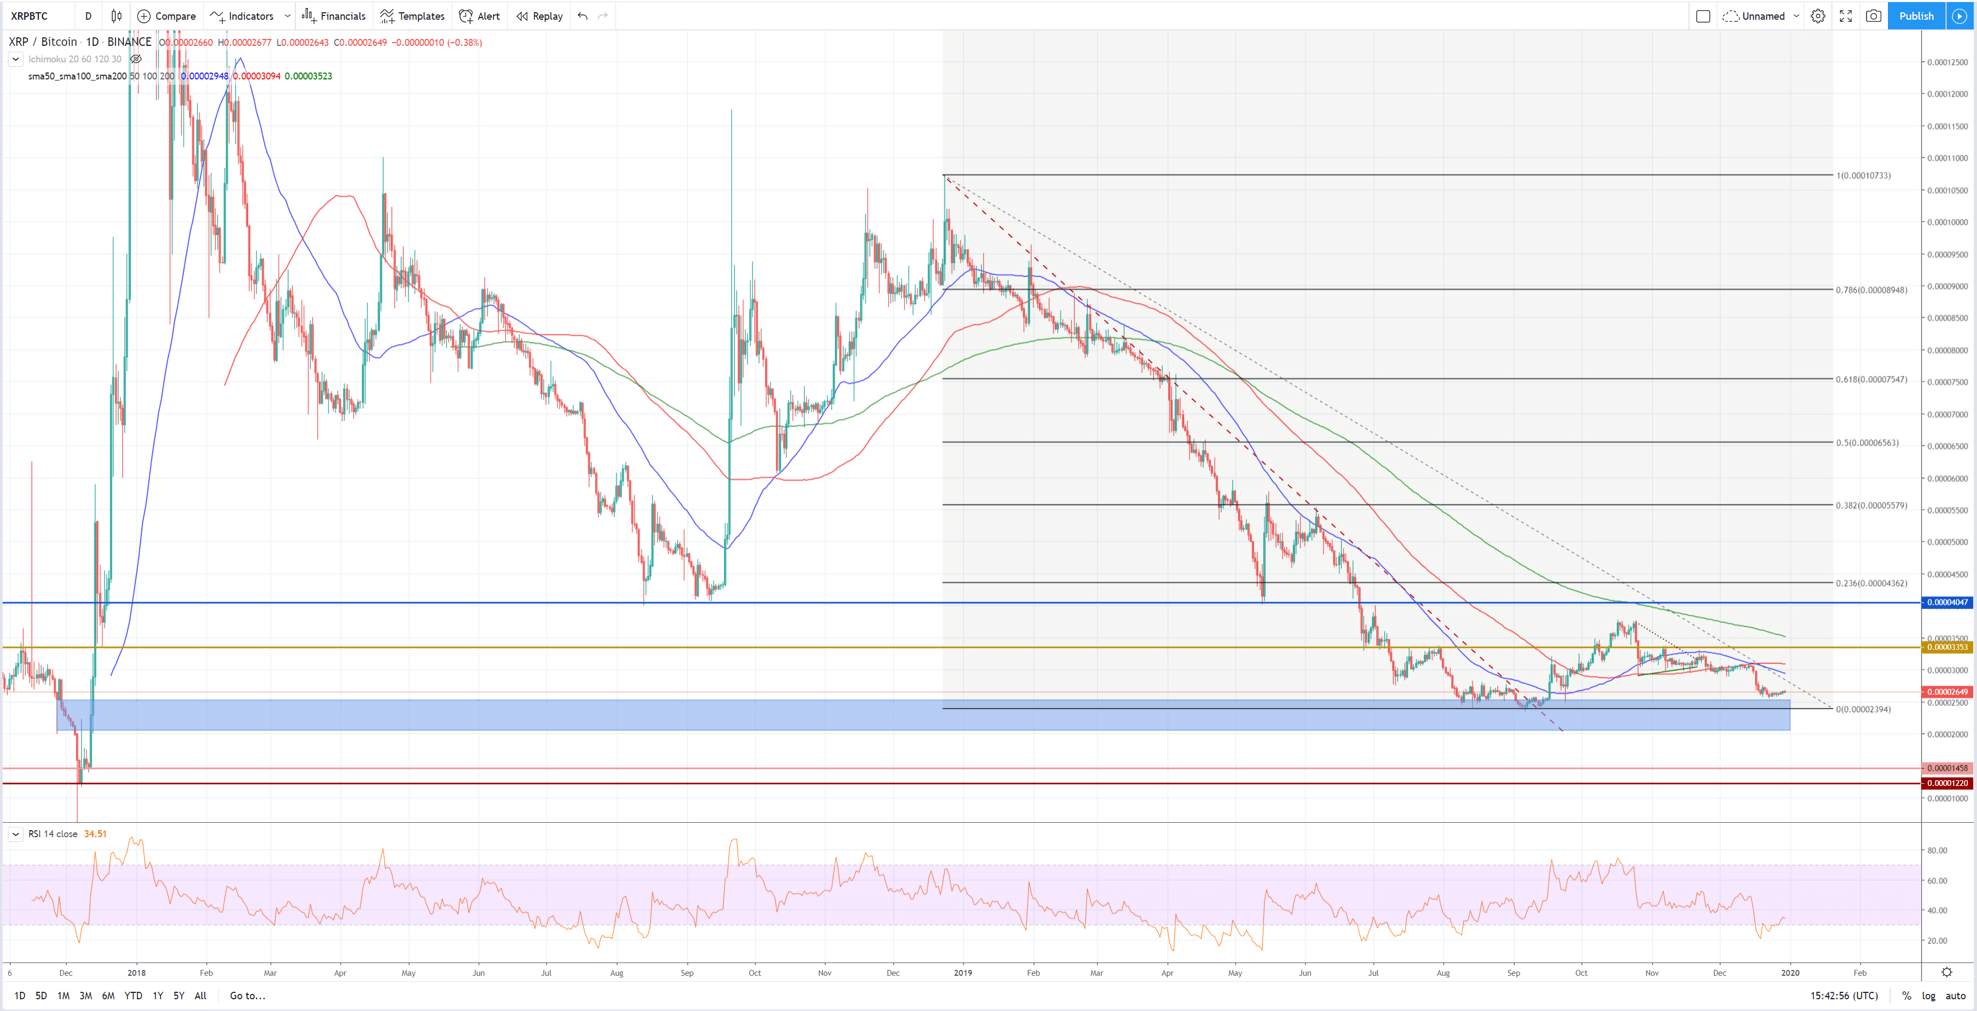Click the play icon next to Publish
Image resolution: width=1977 pixels, height=1011 pixels.
[1959, 16]
